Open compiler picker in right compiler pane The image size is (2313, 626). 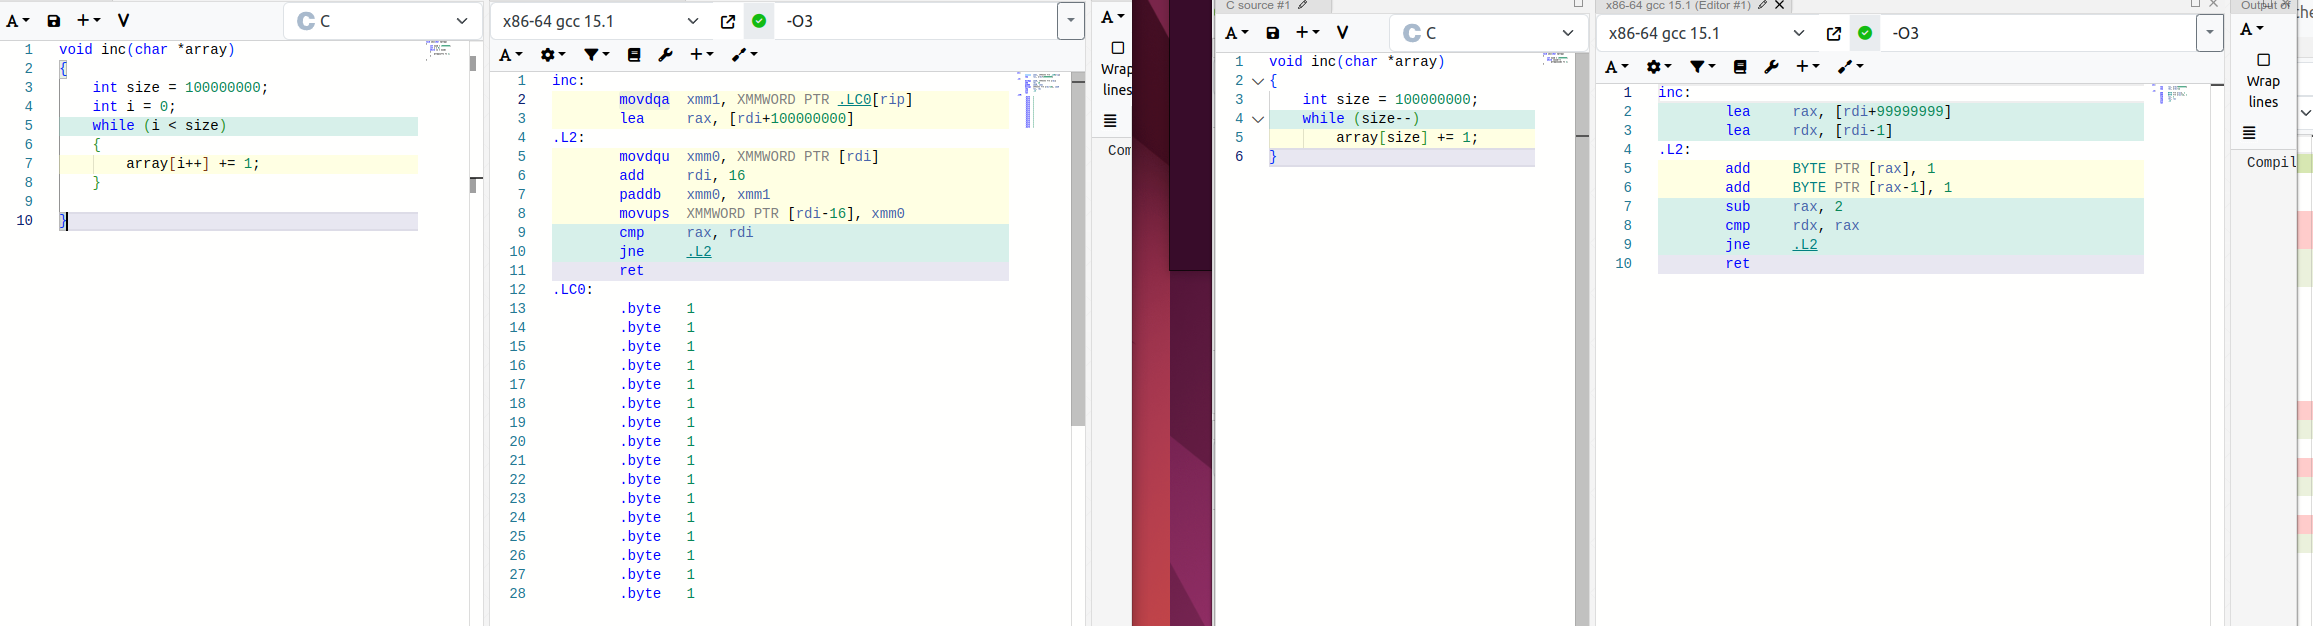coord(1707,33)
